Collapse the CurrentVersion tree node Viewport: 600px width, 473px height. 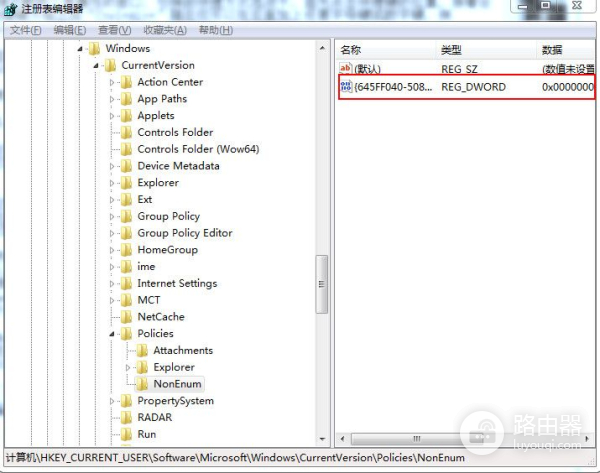97,66
